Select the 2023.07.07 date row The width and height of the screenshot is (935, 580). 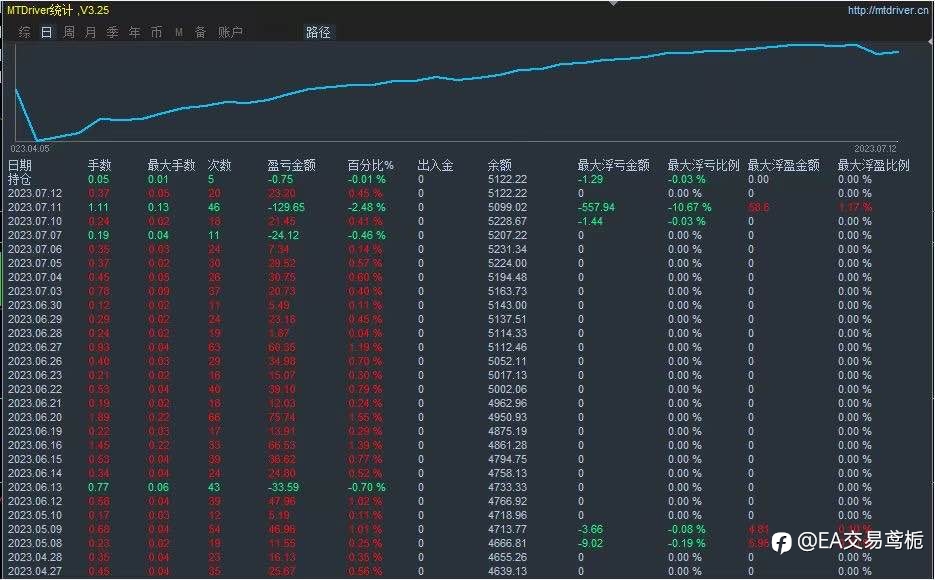point(35,235)
